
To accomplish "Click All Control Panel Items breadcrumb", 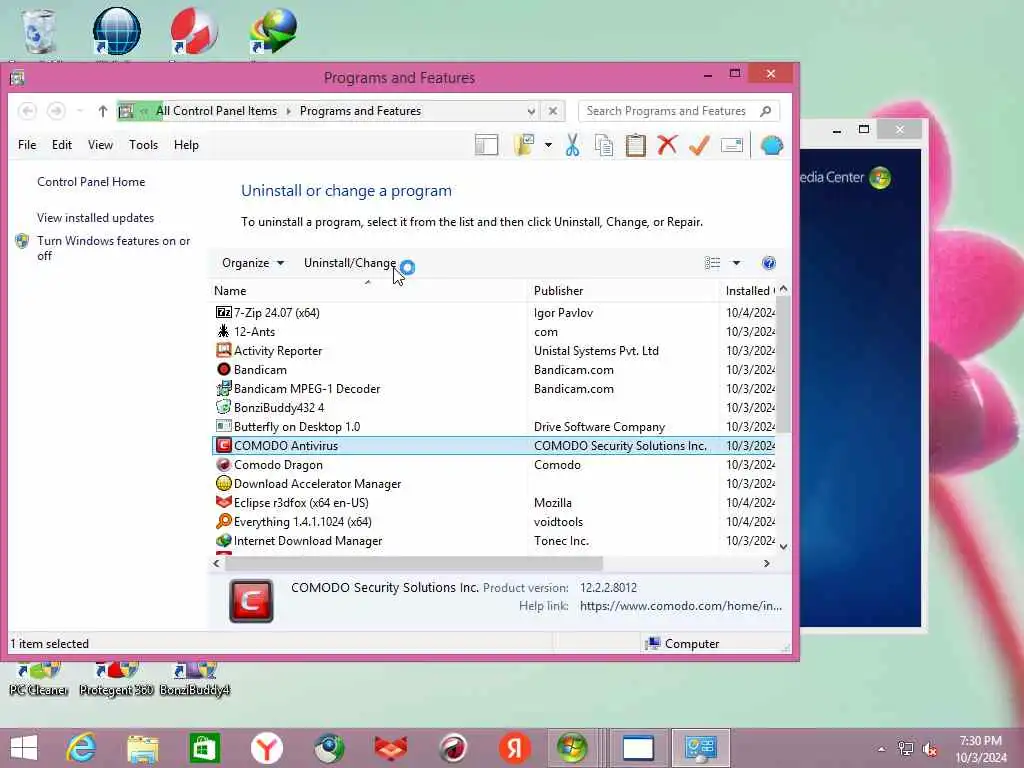I will 216,111.
